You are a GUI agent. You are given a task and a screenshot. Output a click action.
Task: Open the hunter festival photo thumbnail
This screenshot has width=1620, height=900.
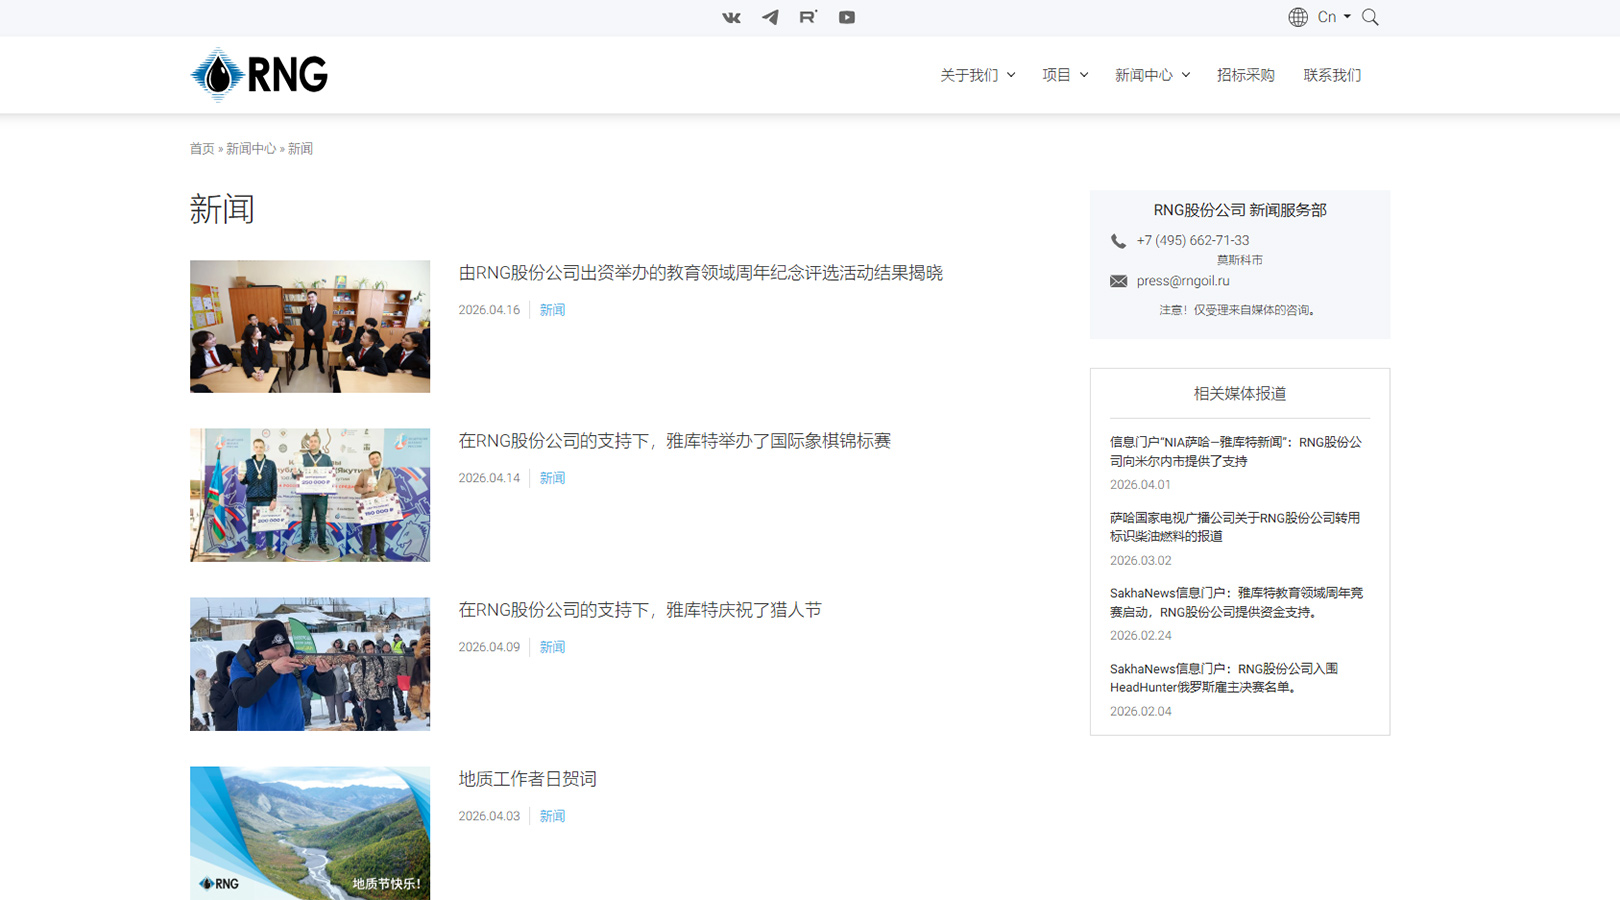click(x=310, y=664)
